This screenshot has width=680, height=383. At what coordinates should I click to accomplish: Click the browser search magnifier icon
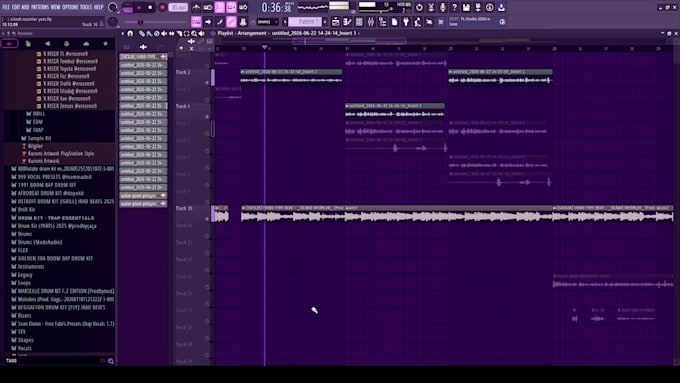(111, 361)
